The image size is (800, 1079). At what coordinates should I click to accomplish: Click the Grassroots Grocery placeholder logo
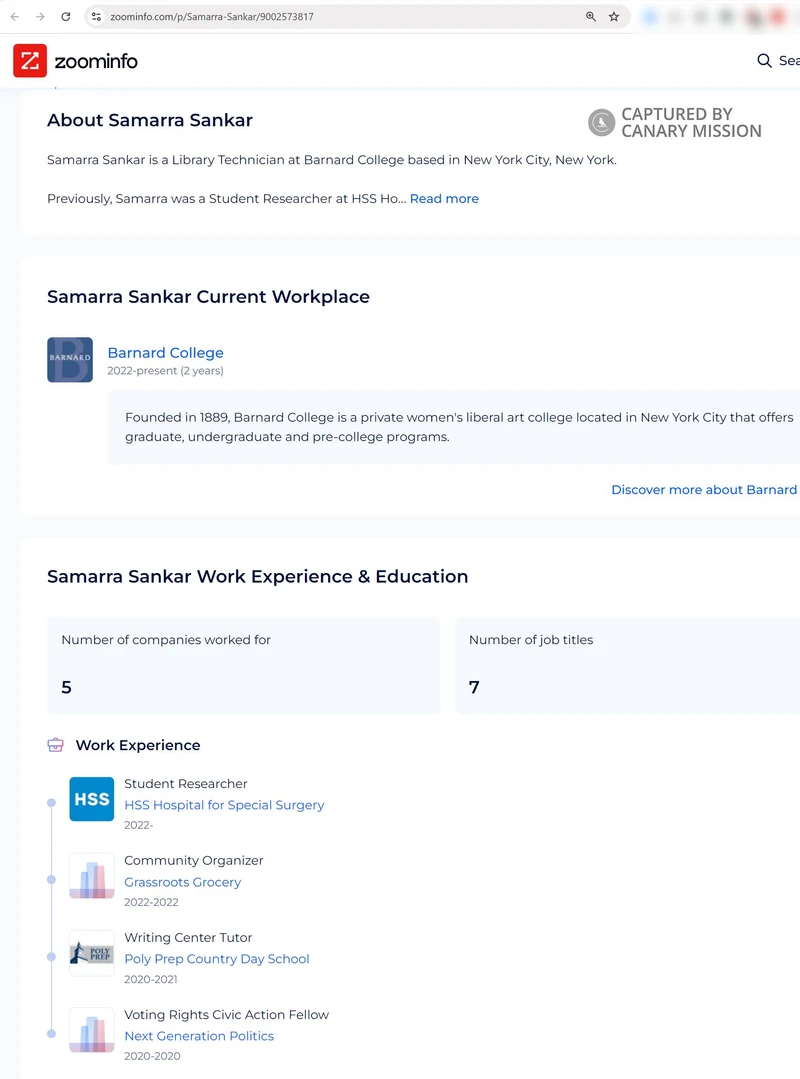(91, 876)
